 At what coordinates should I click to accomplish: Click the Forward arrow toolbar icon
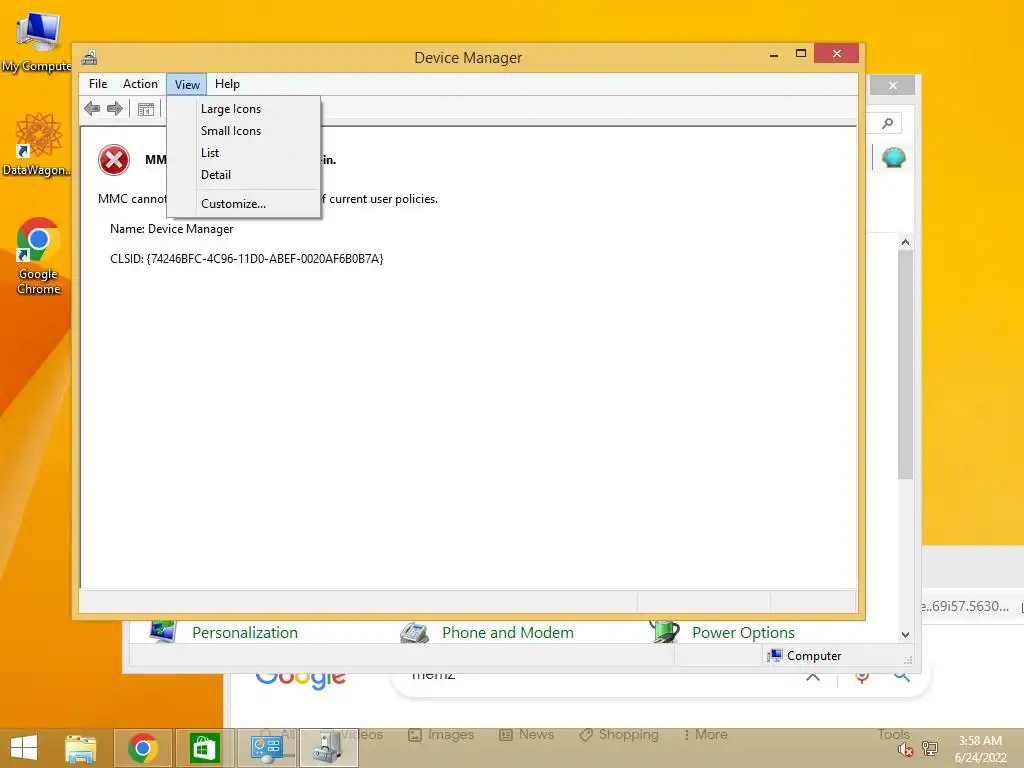115,109
